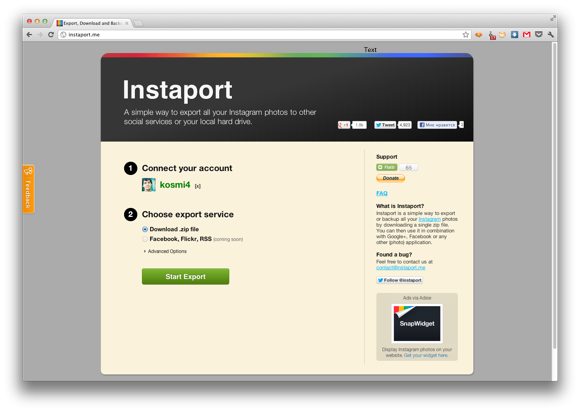Open the FAQ link
The image size is (580, 412).
click(381, 193)
